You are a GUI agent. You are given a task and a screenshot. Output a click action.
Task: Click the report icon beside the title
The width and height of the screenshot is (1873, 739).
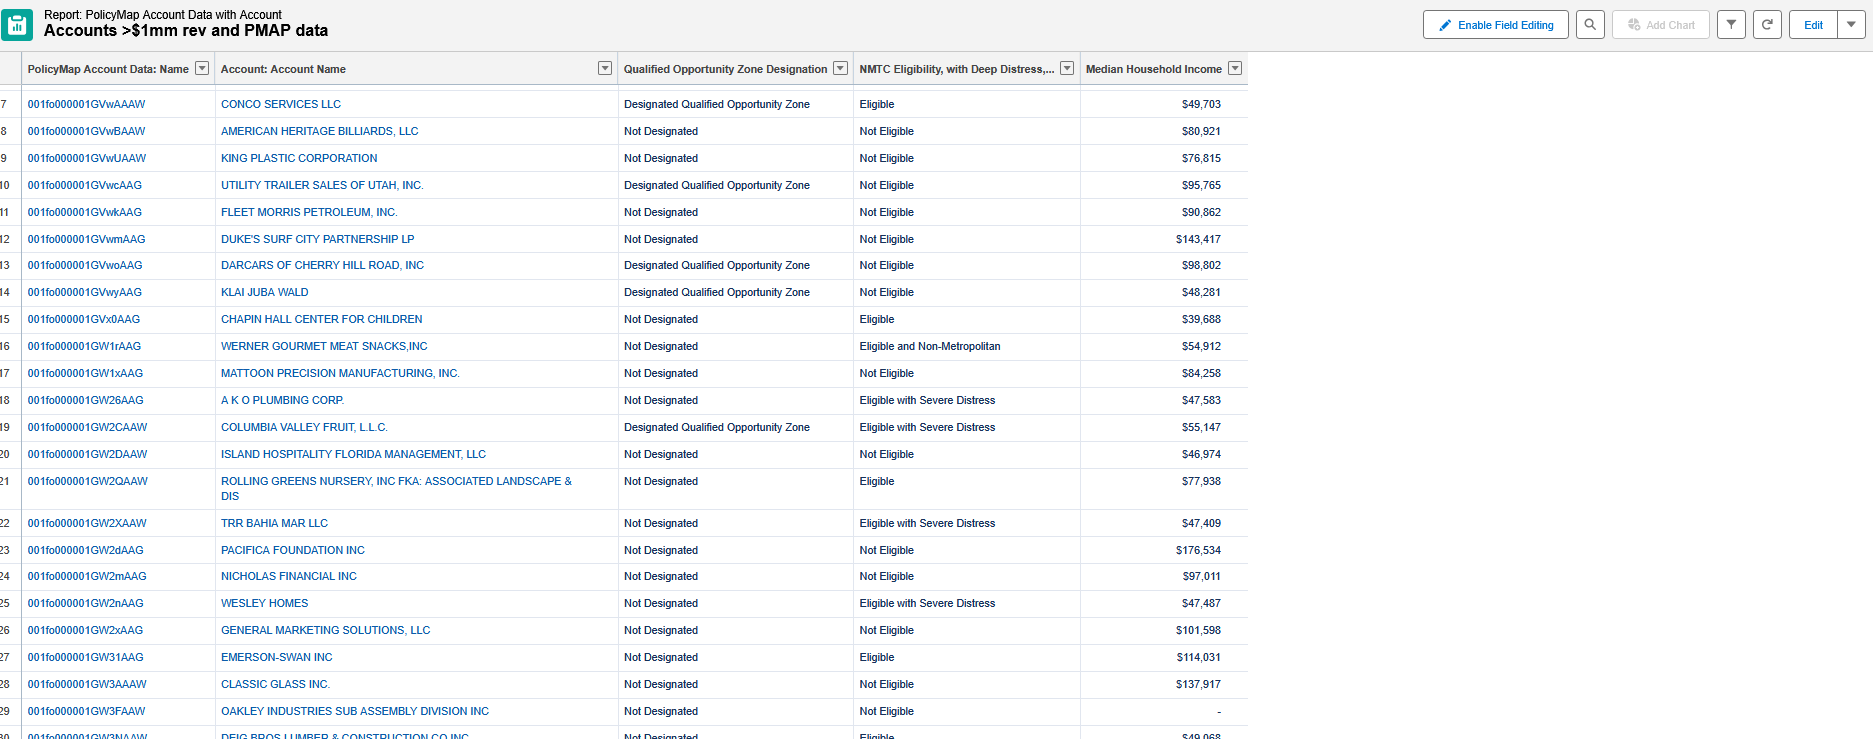(x=17, y=25)
